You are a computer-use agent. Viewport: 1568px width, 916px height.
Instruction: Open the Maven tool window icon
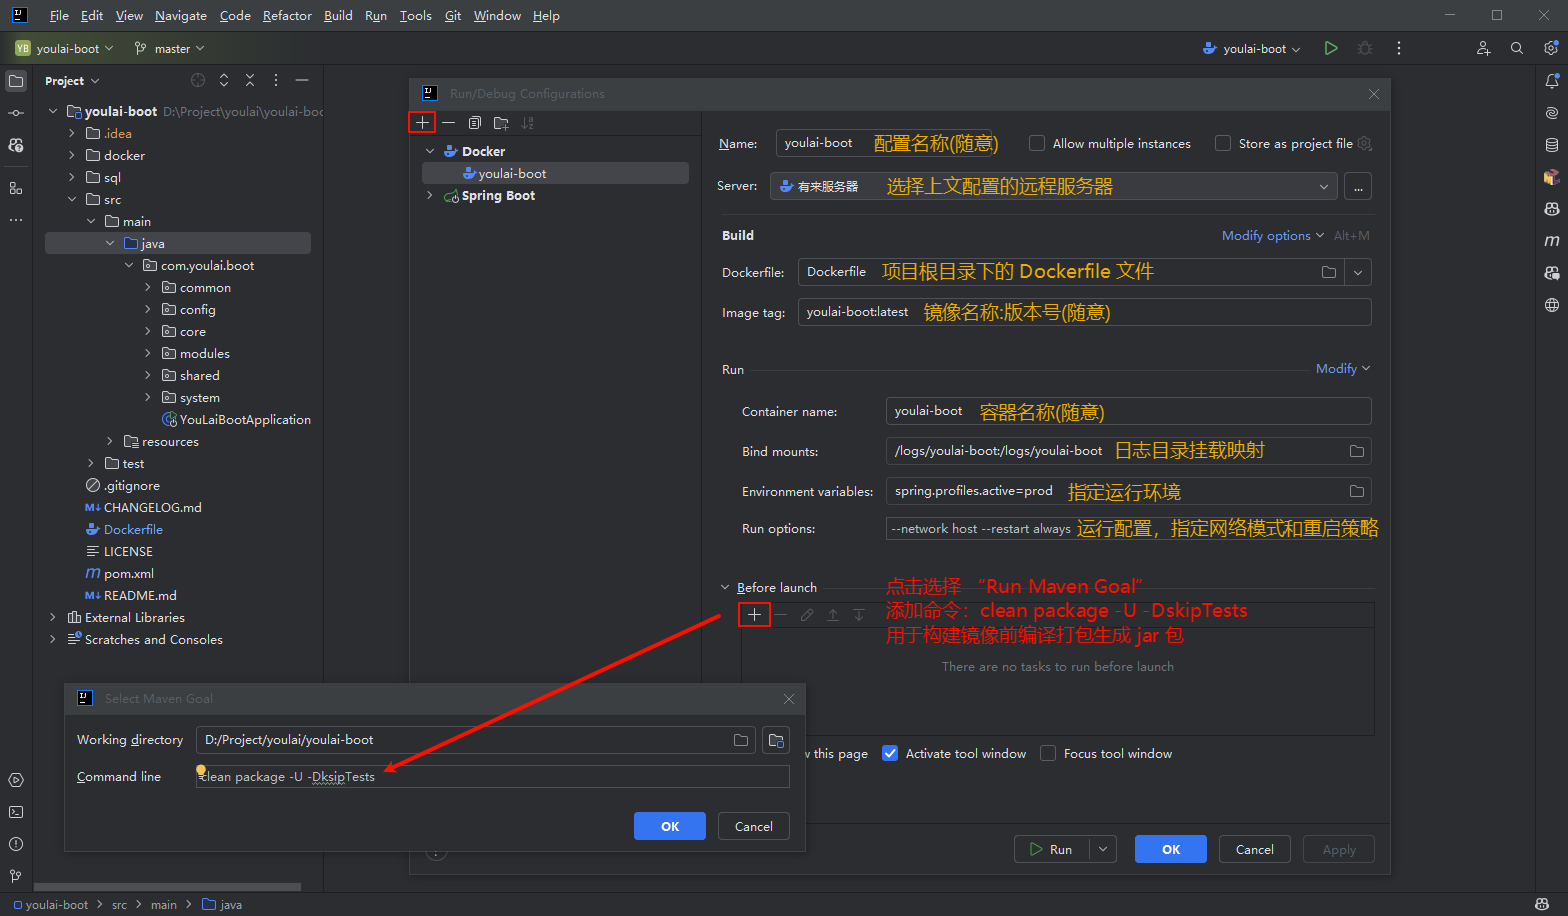(1551, 241)
